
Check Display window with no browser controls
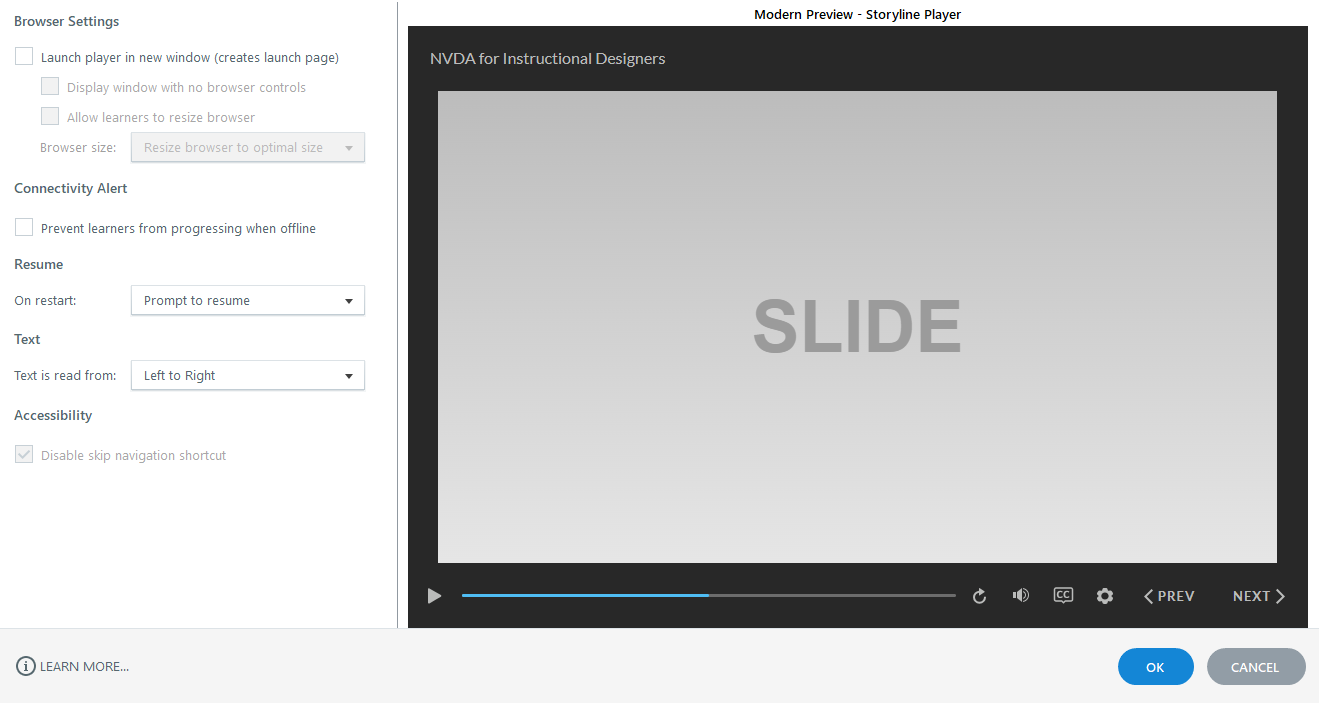[x=50, y=87]
